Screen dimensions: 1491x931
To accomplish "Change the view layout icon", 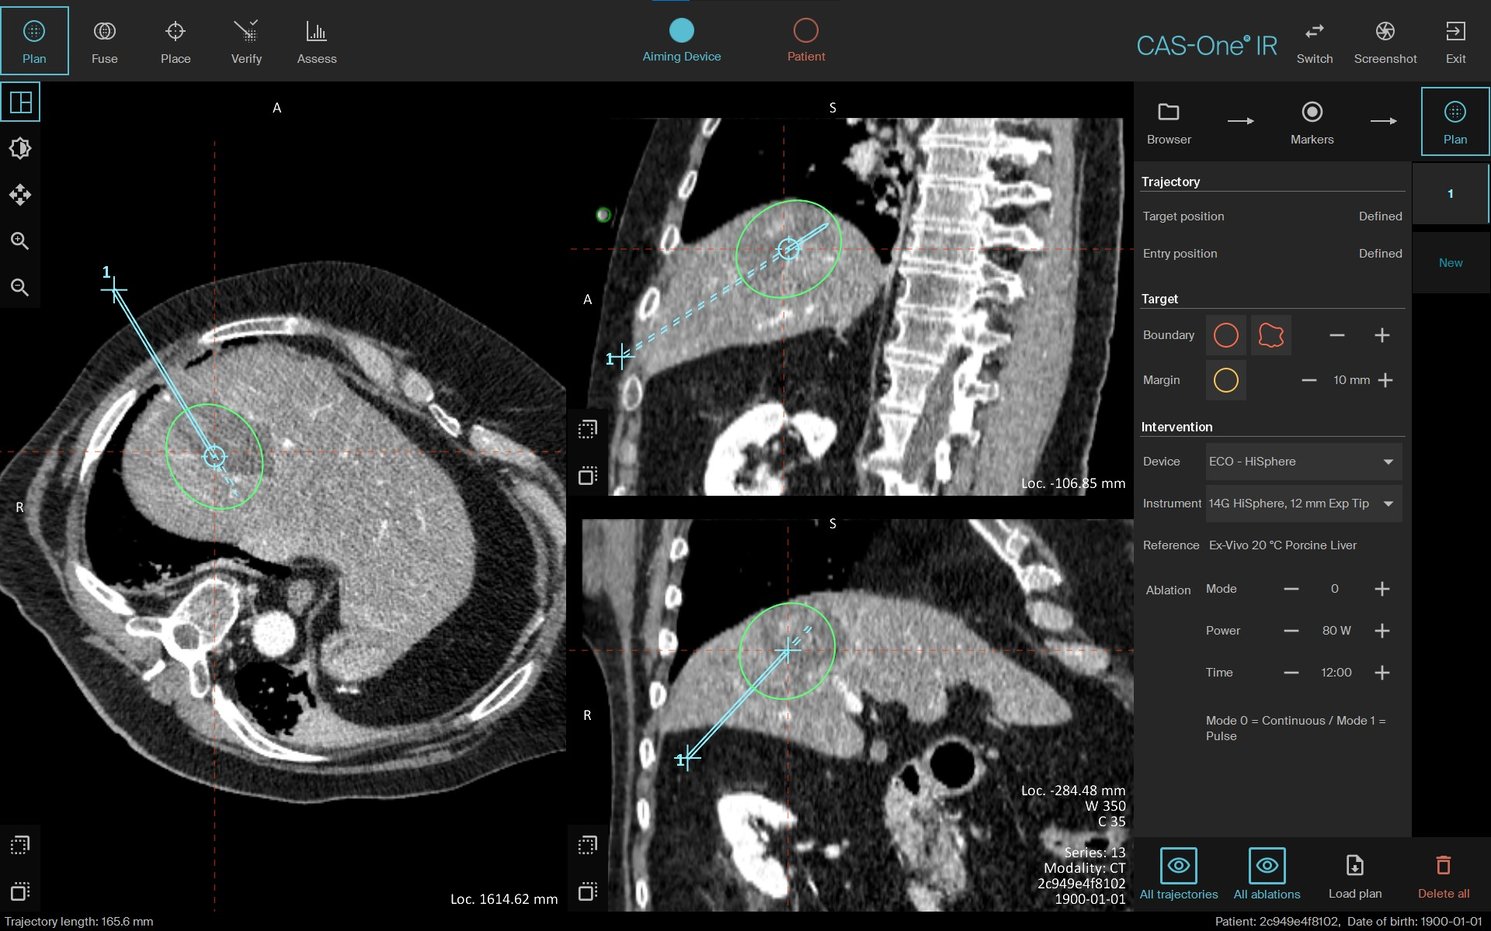I will (x=20, y=102).
